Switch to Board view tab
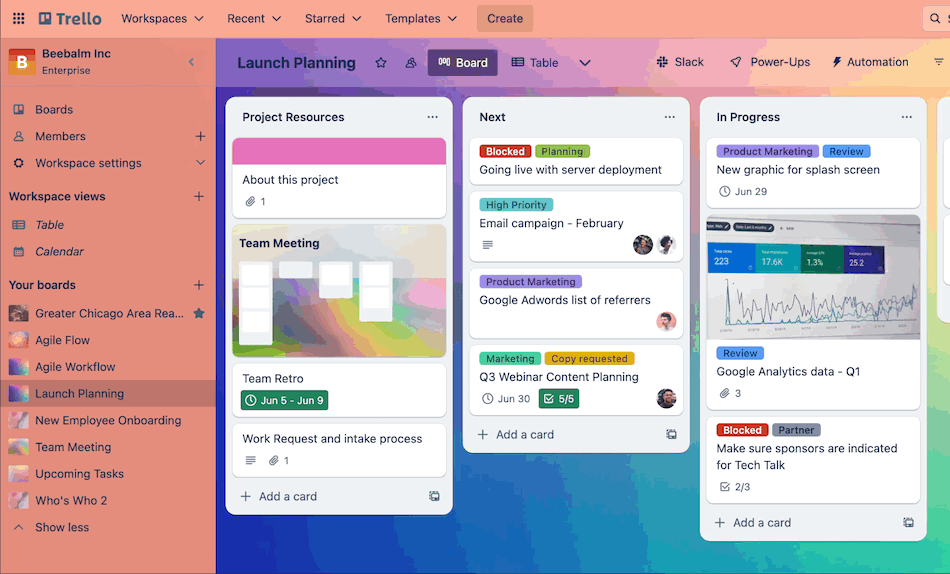This screenshot has height=574, width=950. 463,62
